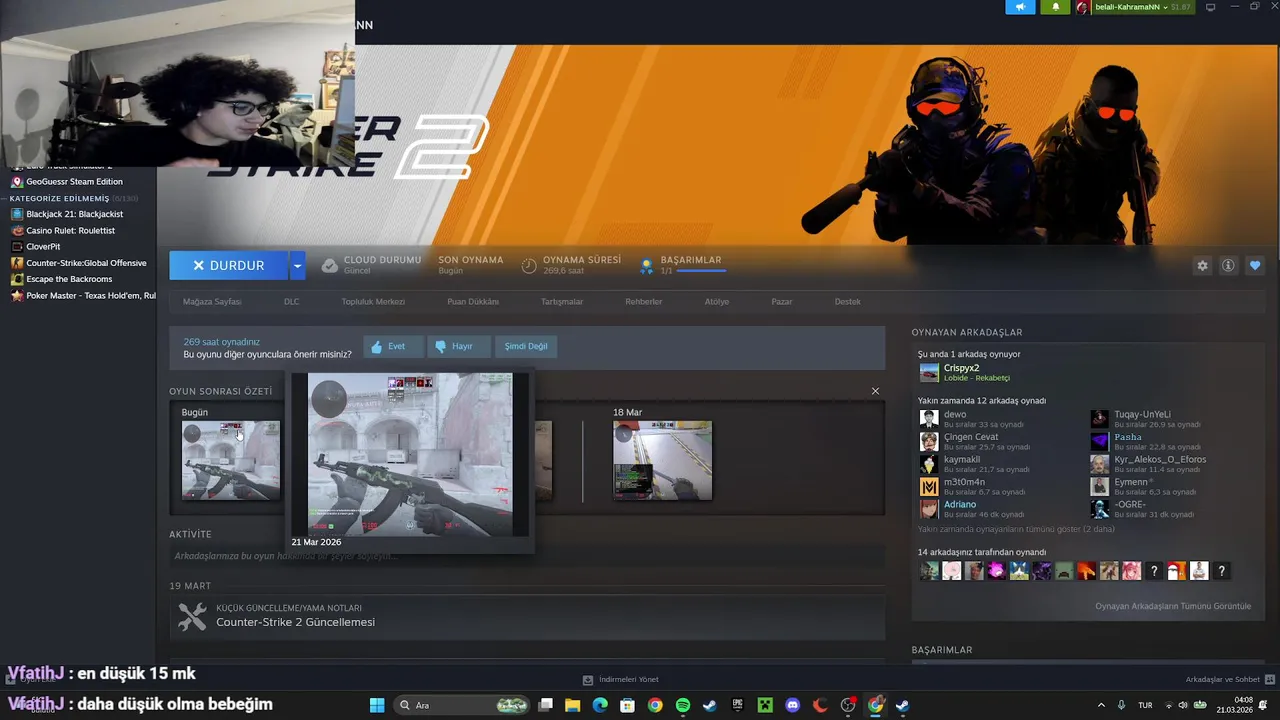Viewport: 1280px width, 720px height.
Task: Open the Mağaza Sayfası tab
Action: (x=212, y=301)
